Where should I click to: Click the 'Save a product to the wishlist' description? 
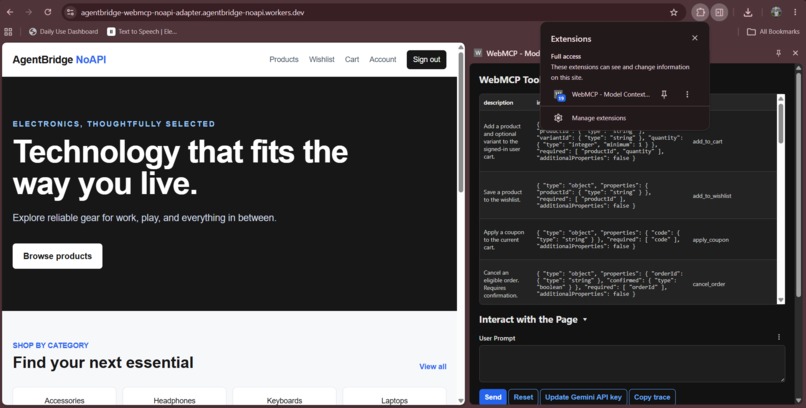click(x=503, y=196)
